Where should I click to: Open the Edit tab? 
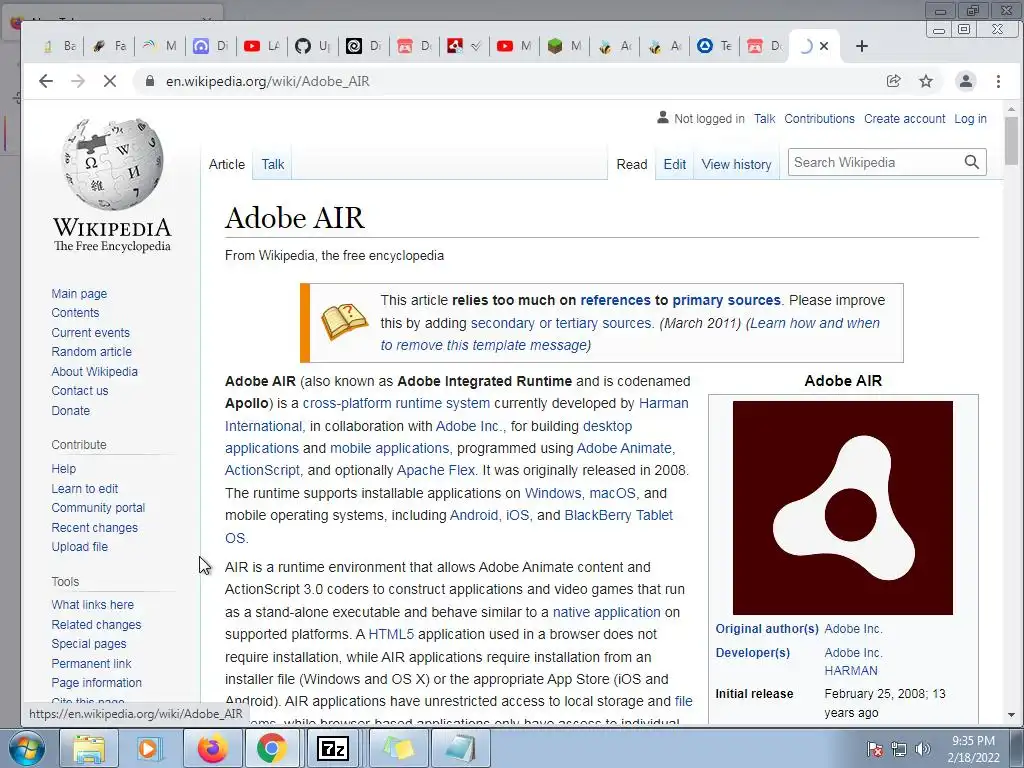click(674, 165)
